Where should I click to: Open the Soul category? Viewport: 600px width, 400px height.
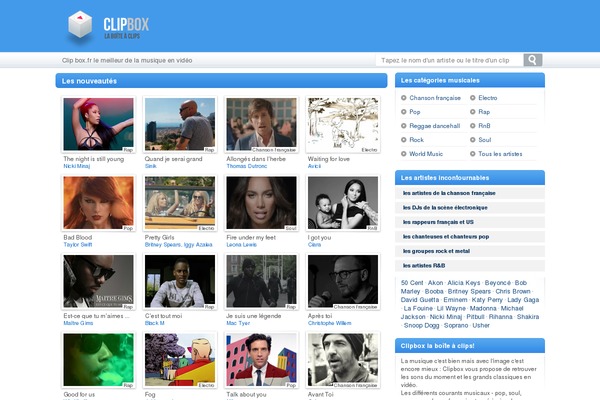pos(484,140)
